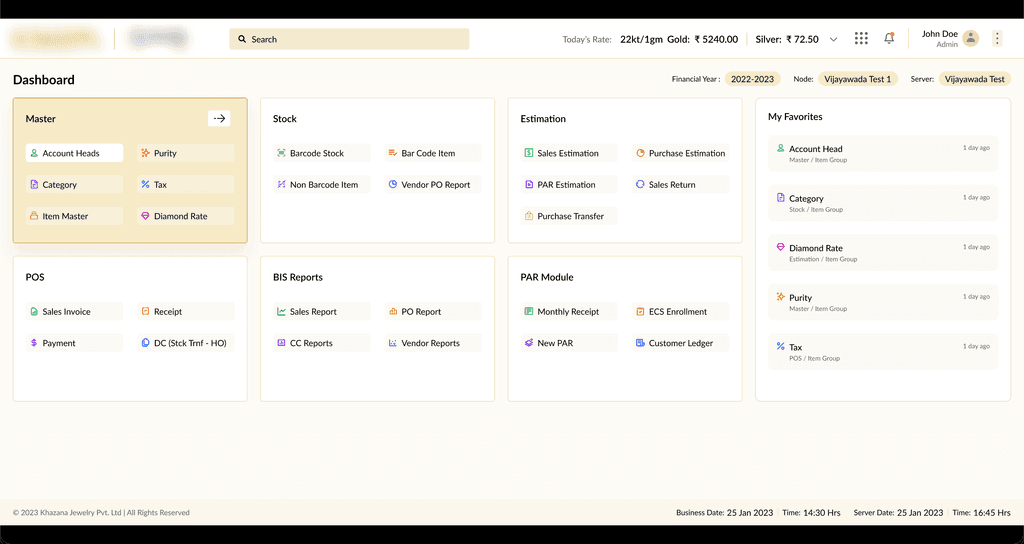The height and width of the screenshot is (544, 1024).
Task: Click the Khazana Jewelry copyright text
Action: click(101, 513)
